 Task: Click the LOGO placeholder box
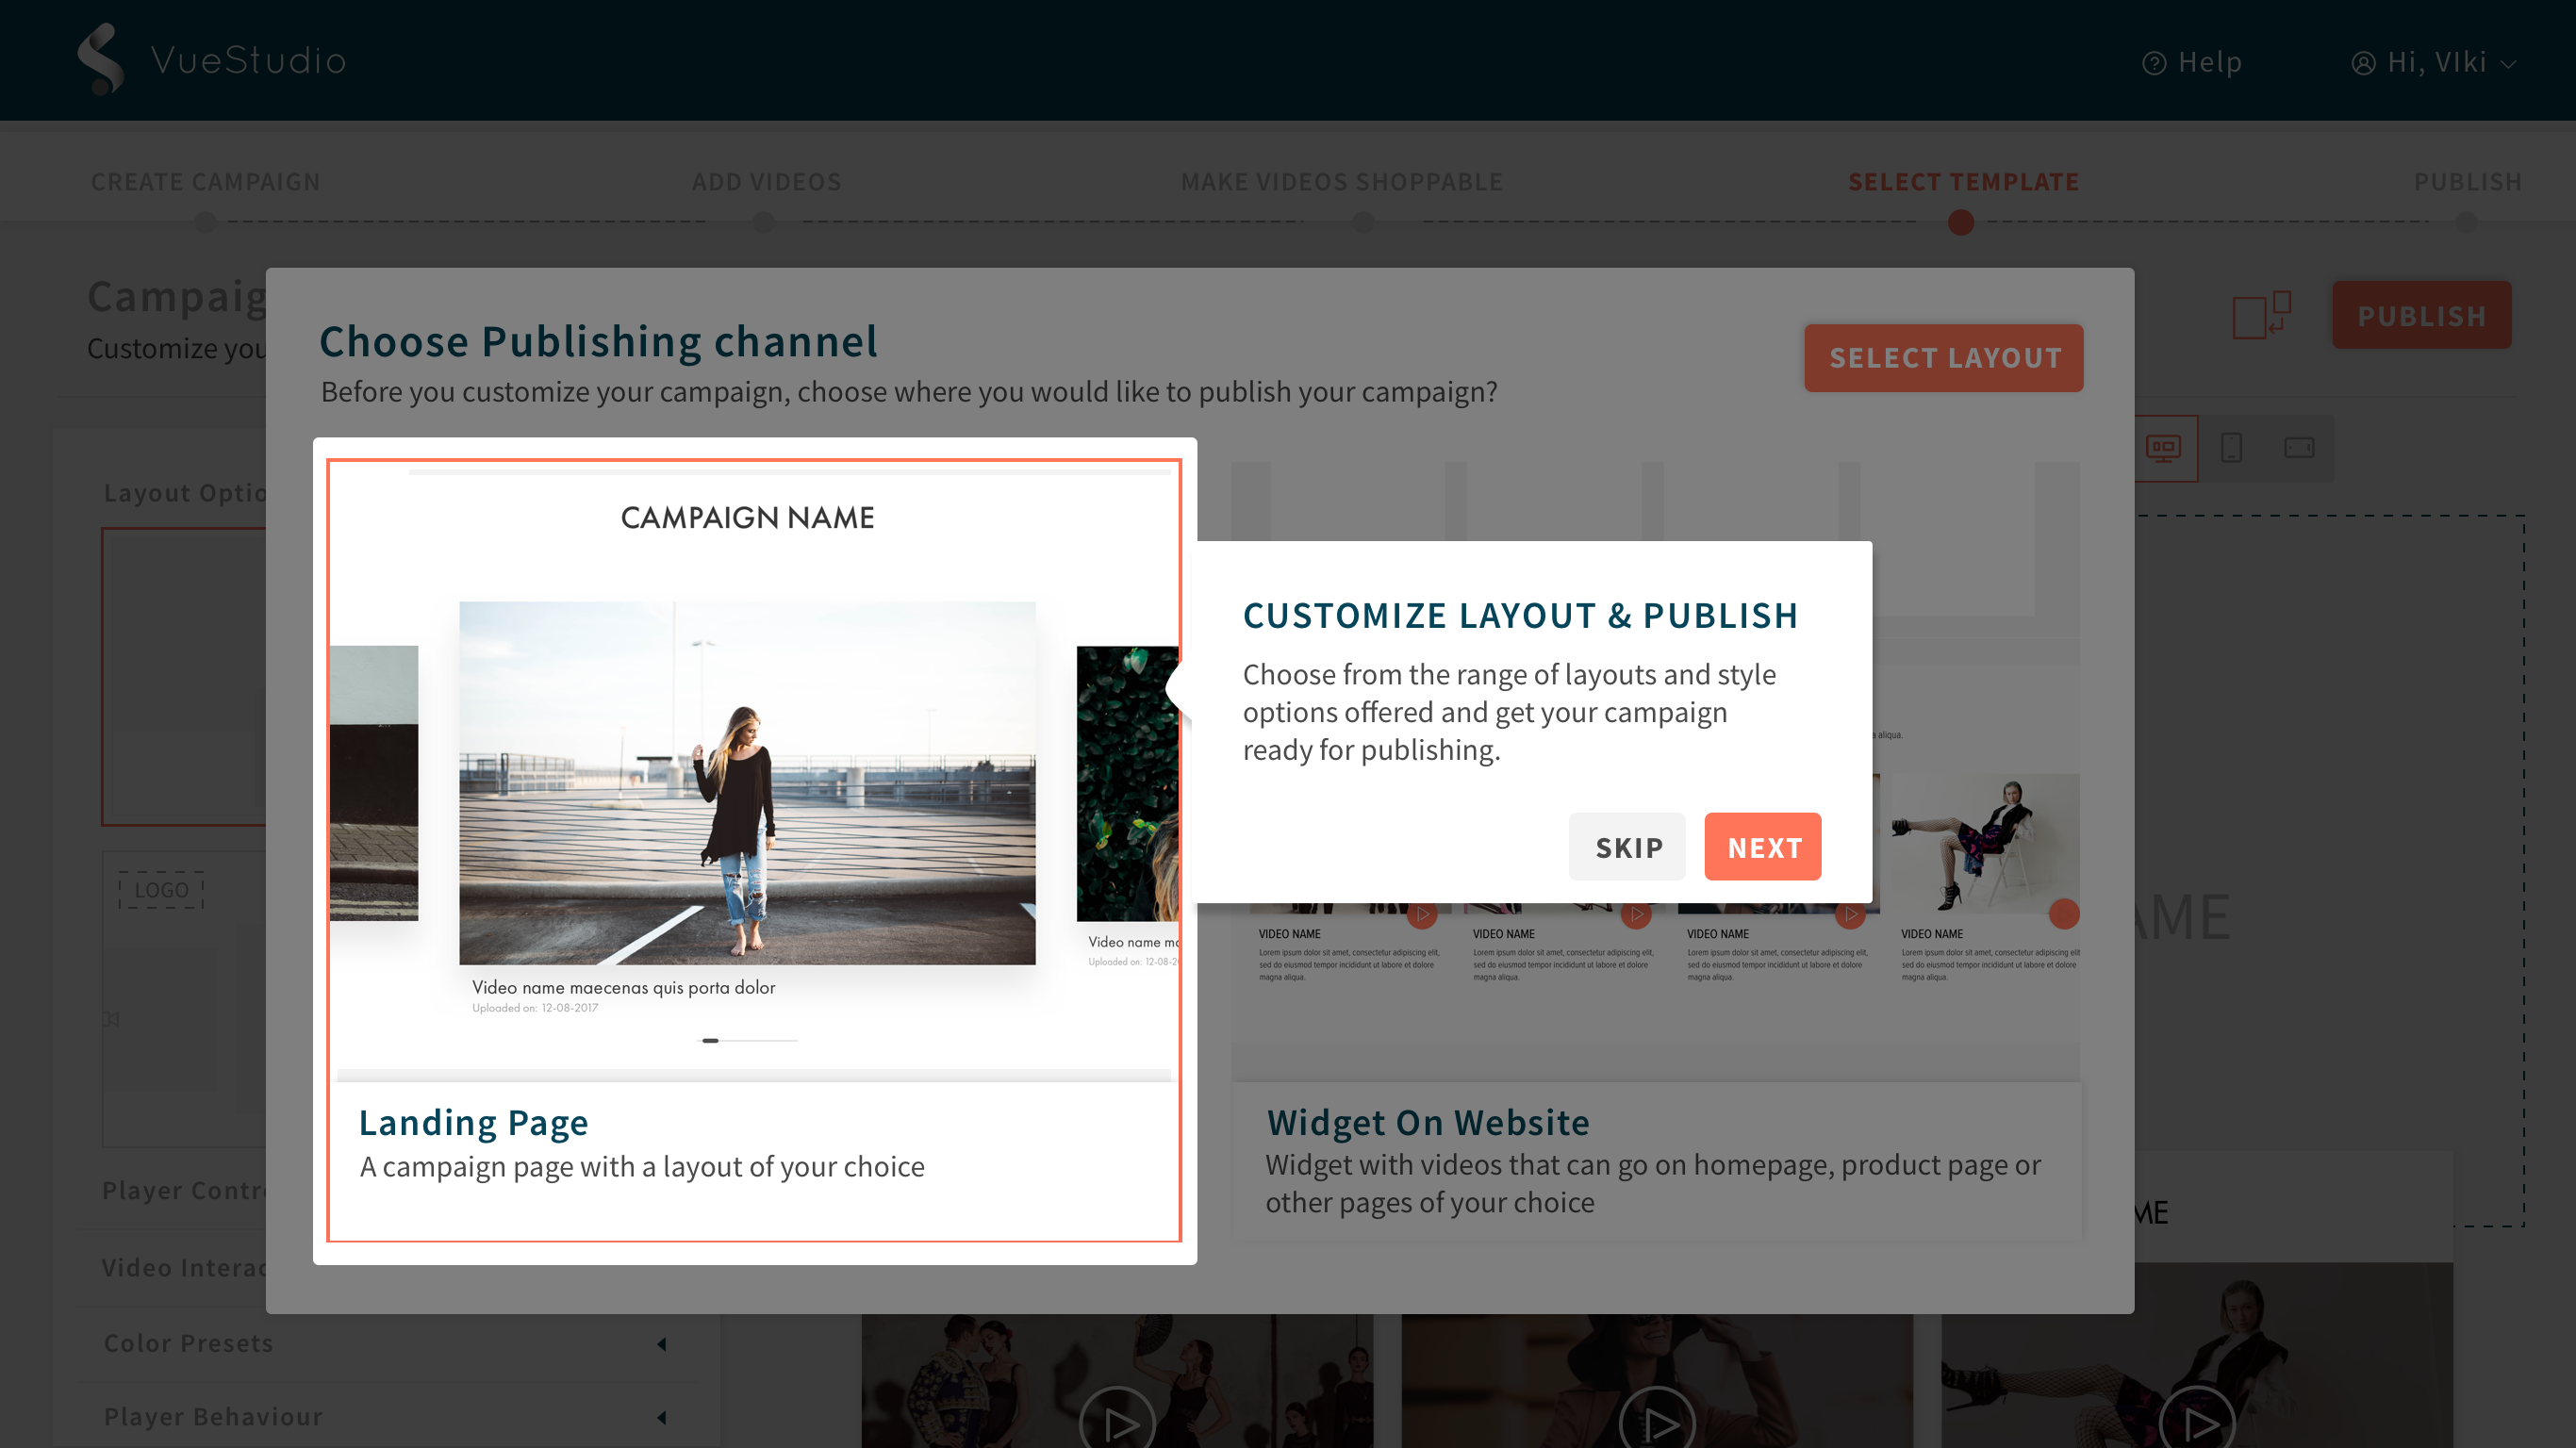pos(161,889)
